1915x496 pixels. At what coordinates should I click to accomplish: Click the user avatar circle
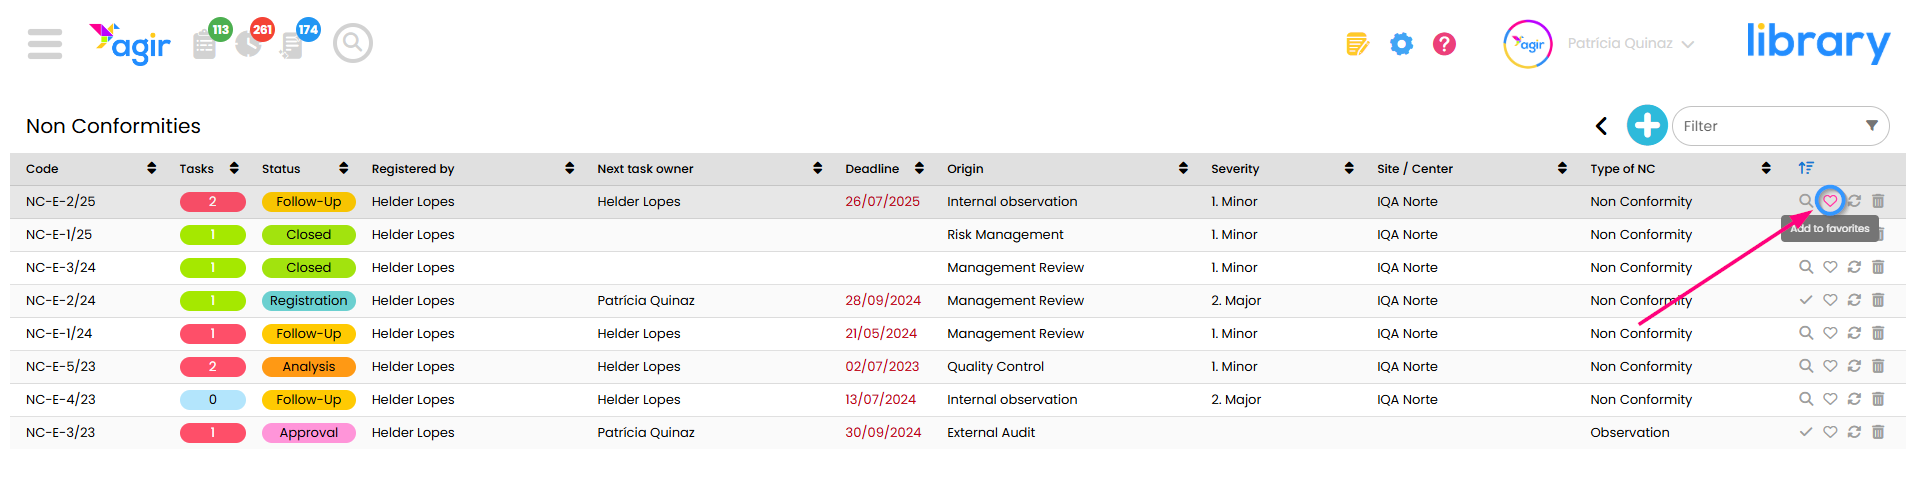[1528, 44]
